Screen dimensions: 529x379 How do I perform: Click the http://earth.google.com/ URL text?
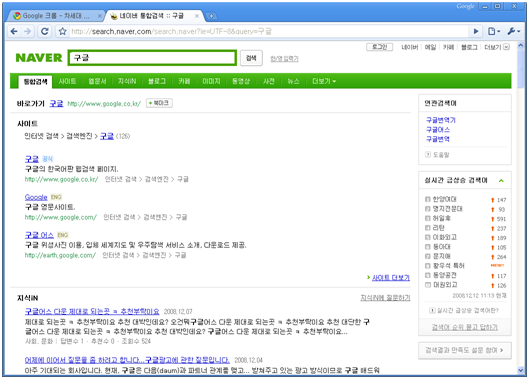point(60,255)
